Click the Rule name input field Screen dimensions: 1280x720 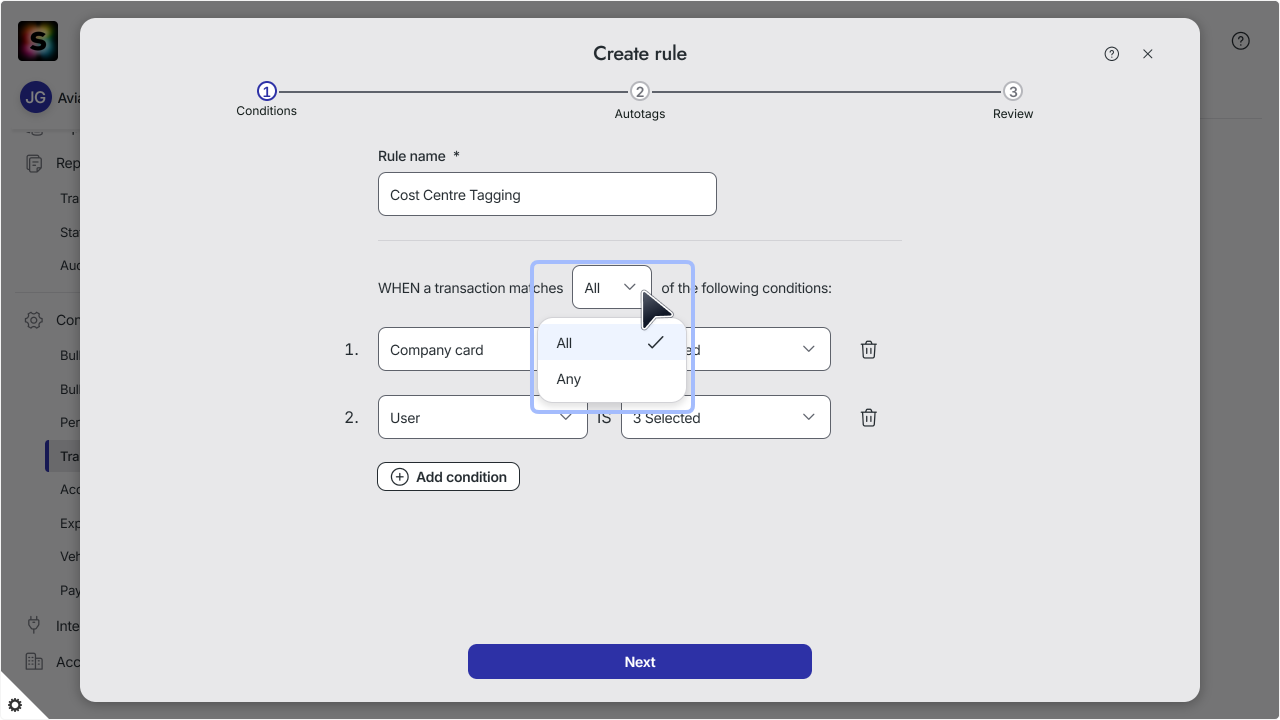point(547,194)
